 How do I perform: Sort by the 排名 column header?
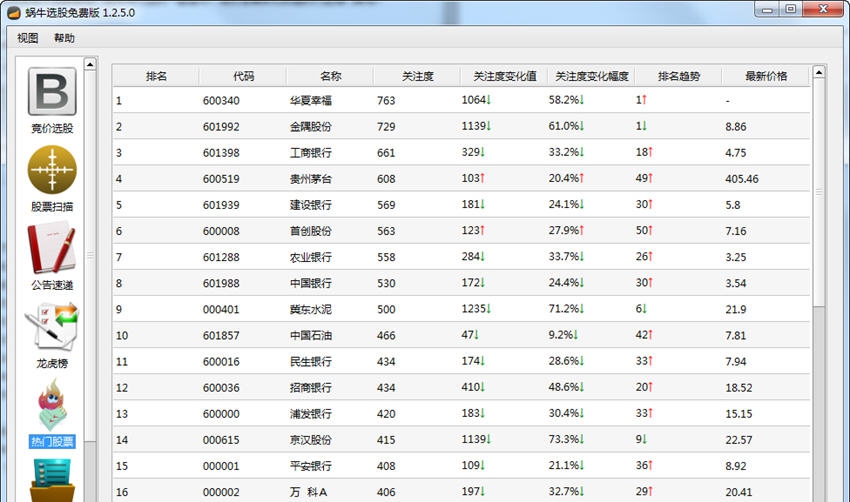pos(156,76)
